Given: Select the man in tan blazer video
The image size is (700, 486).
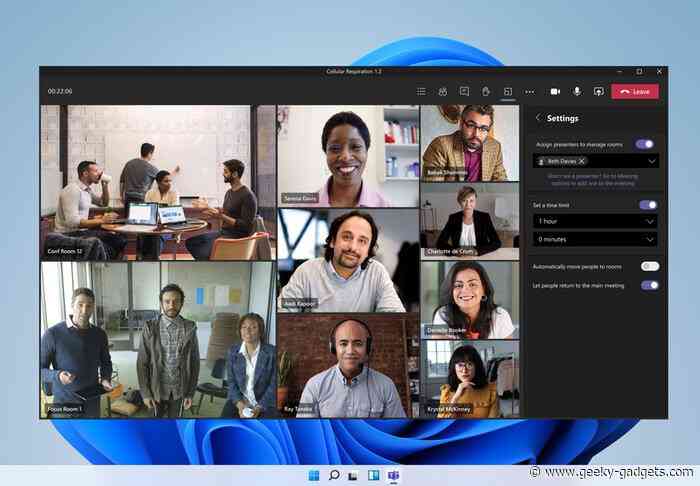Looking at the screenshot, I should [470, 143].
